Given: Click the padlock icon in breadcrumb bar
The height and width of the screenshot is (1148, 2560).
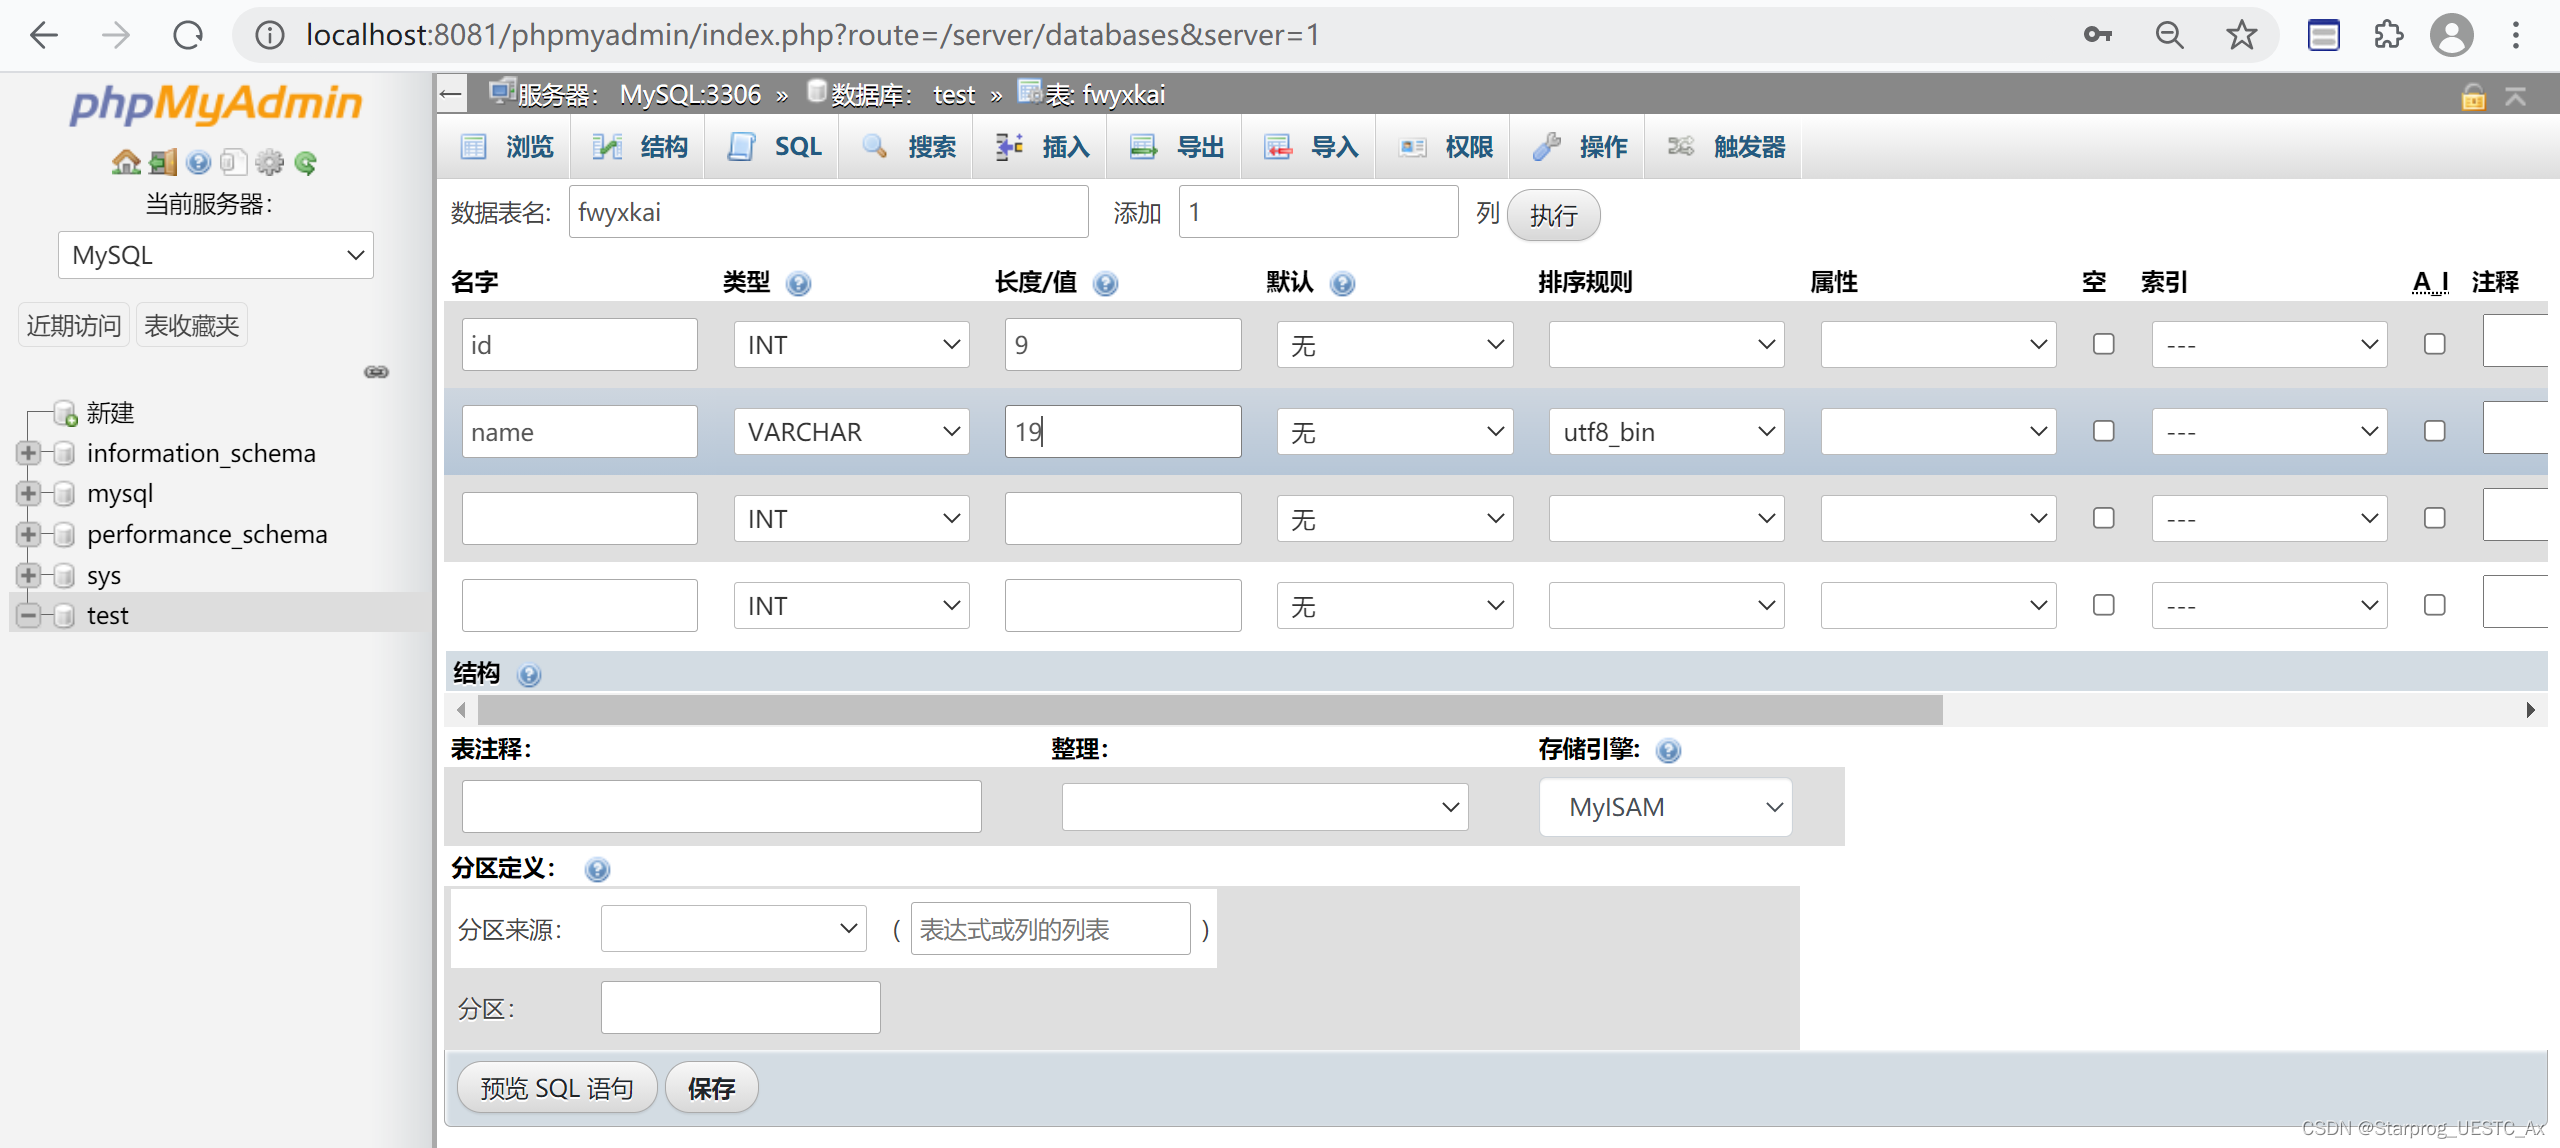Looking at the screenshot, I should (2473, 97).
